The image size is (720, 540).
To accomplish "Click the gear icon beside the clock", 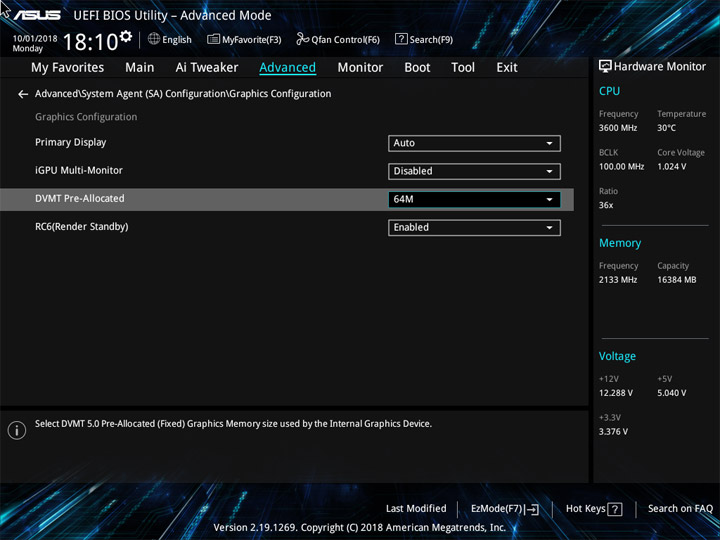I will pyautogui.click(x=126, y=36).
